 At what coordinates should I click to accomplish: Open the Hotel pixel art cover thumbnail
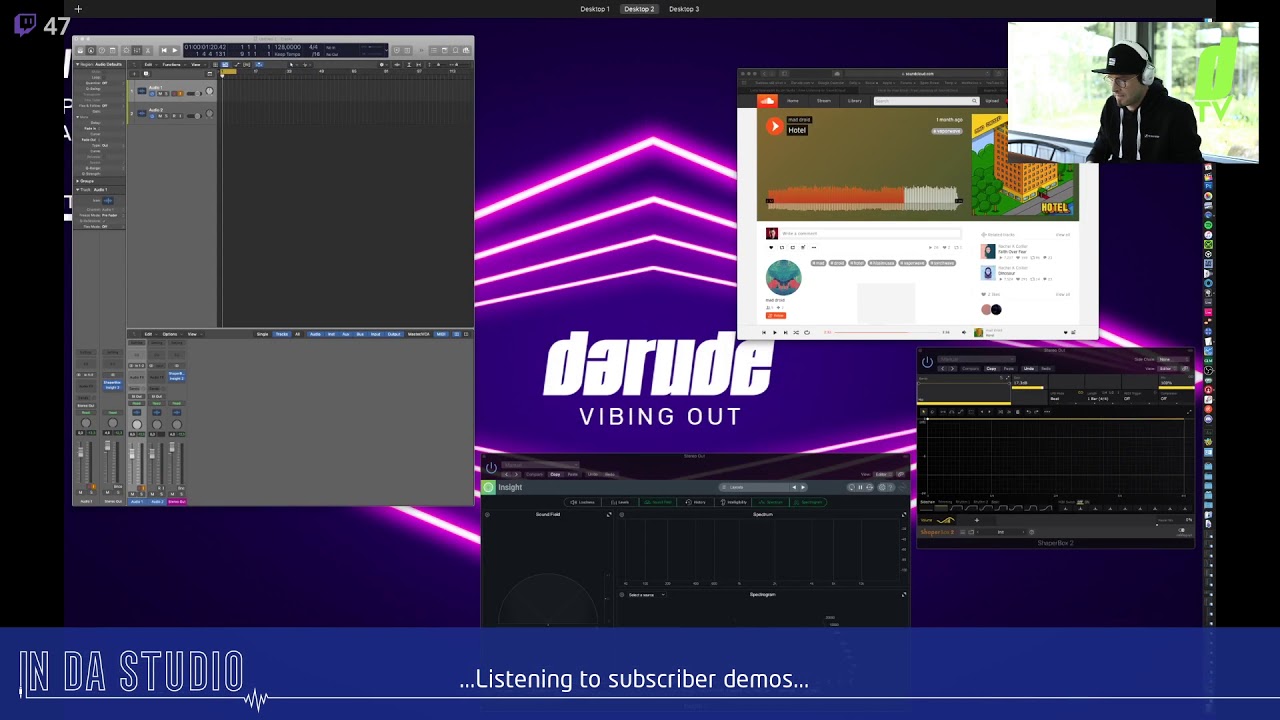[1025, 165]
